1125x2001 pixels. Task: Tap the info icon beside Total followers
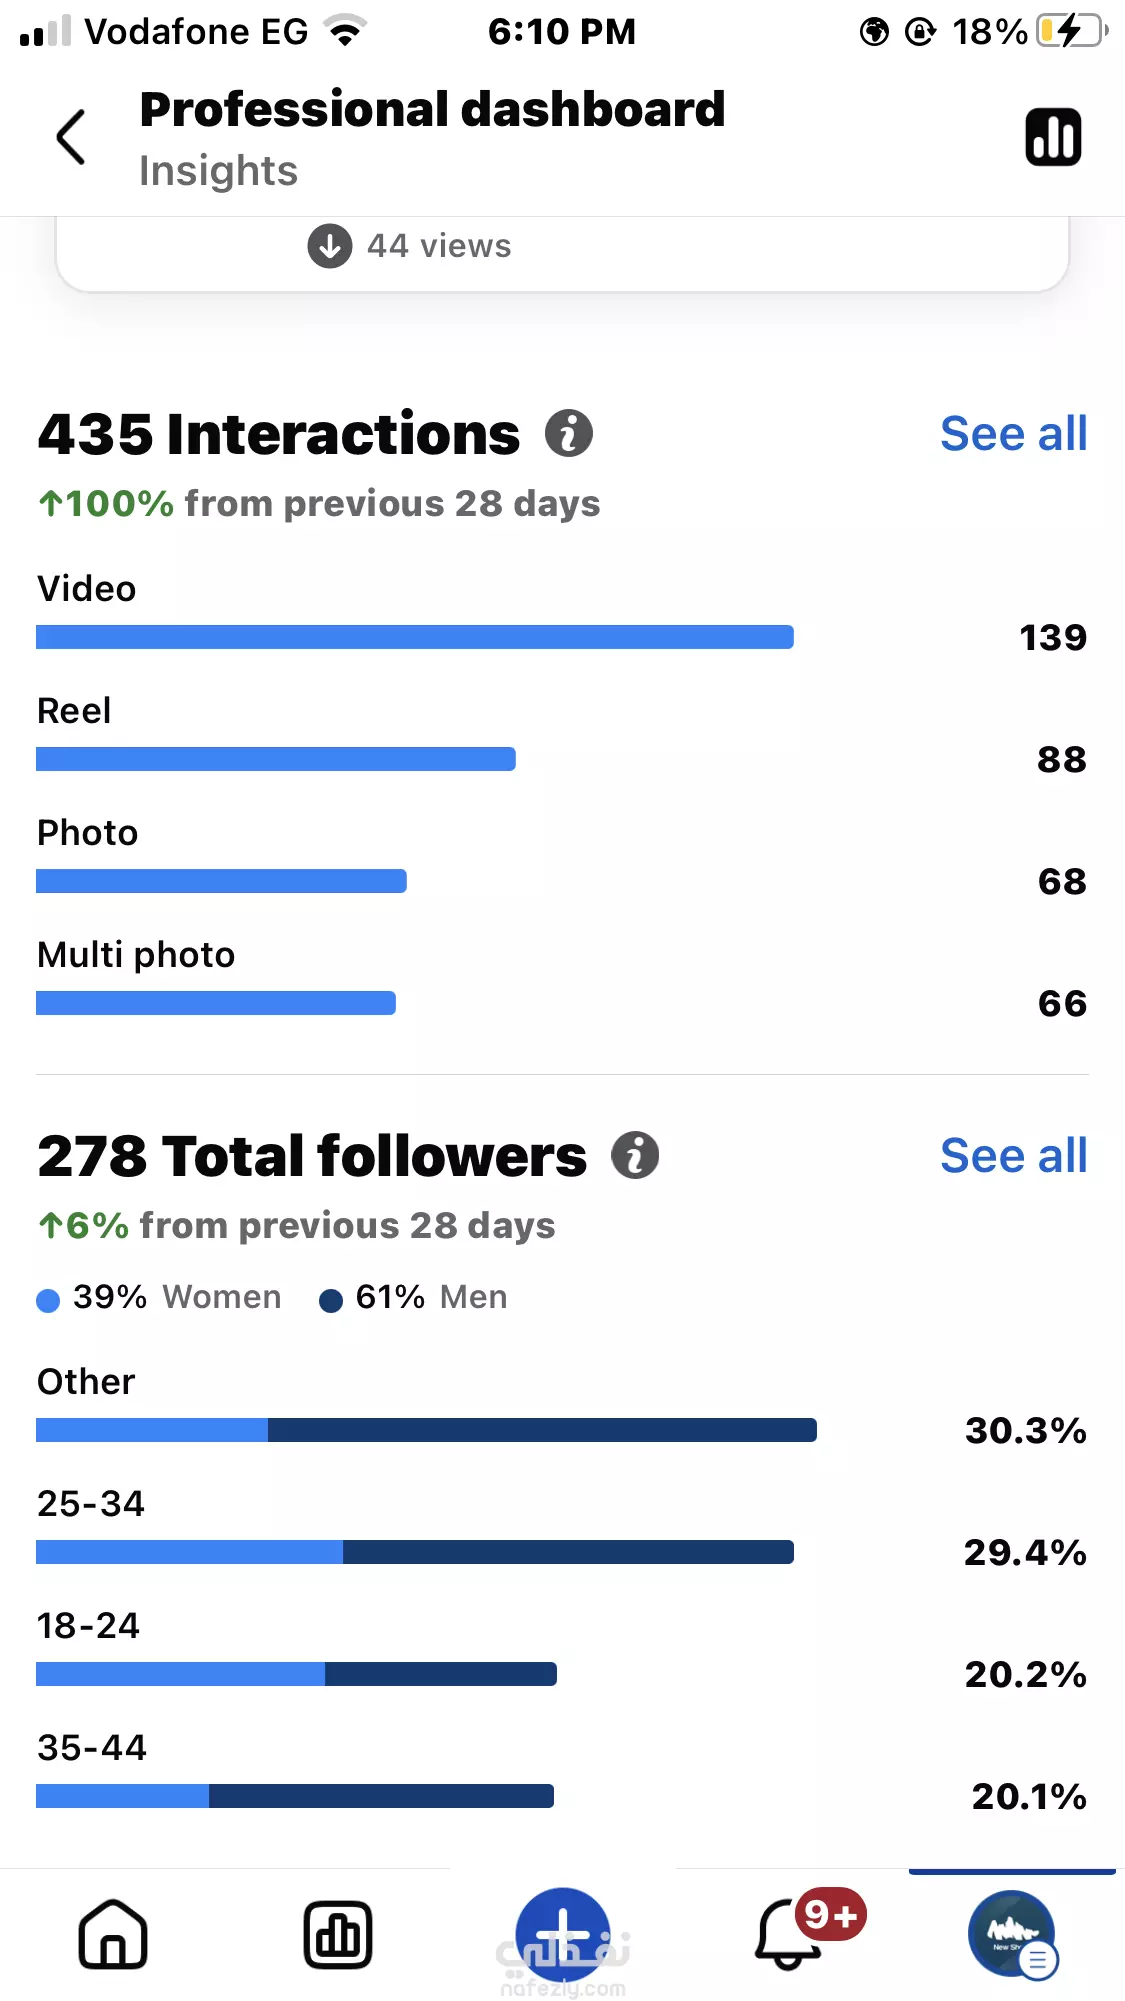click(635, 1156)
